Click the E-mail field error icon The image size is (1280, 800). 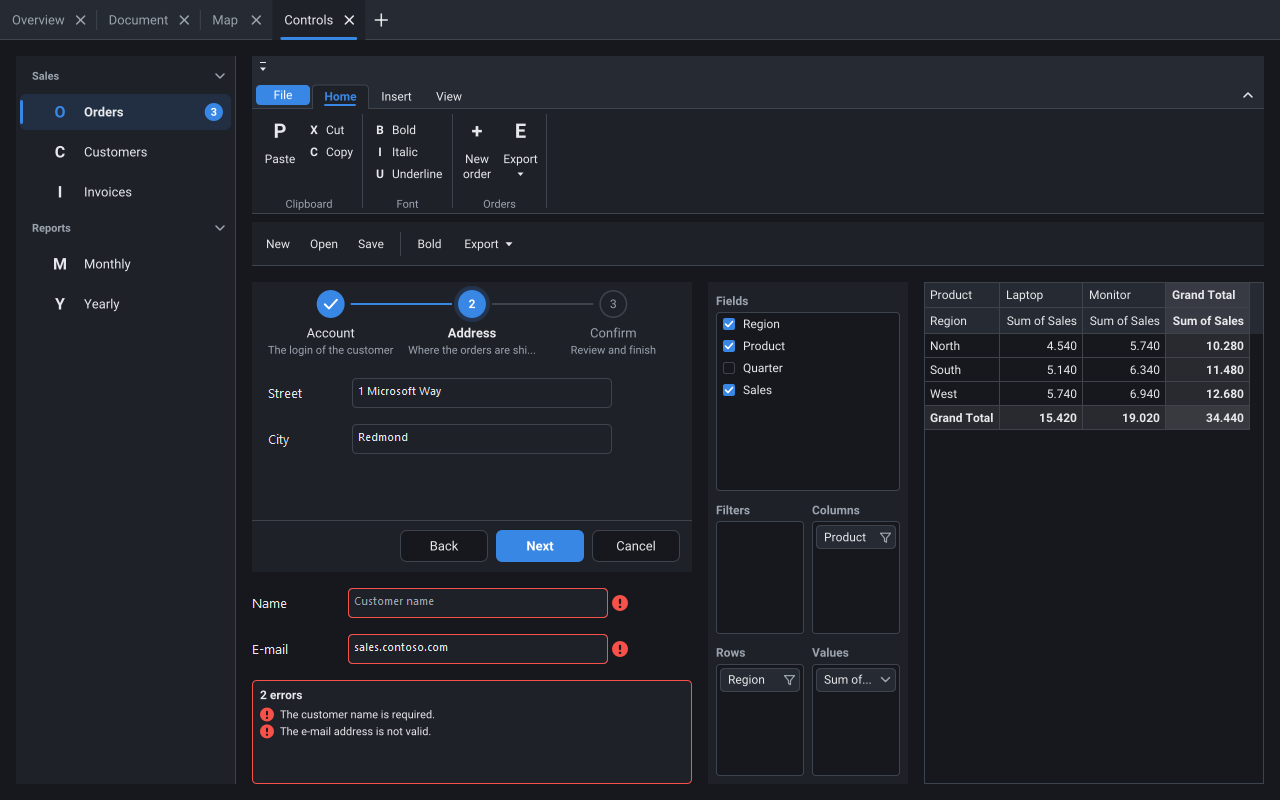(x=620, y=649)
